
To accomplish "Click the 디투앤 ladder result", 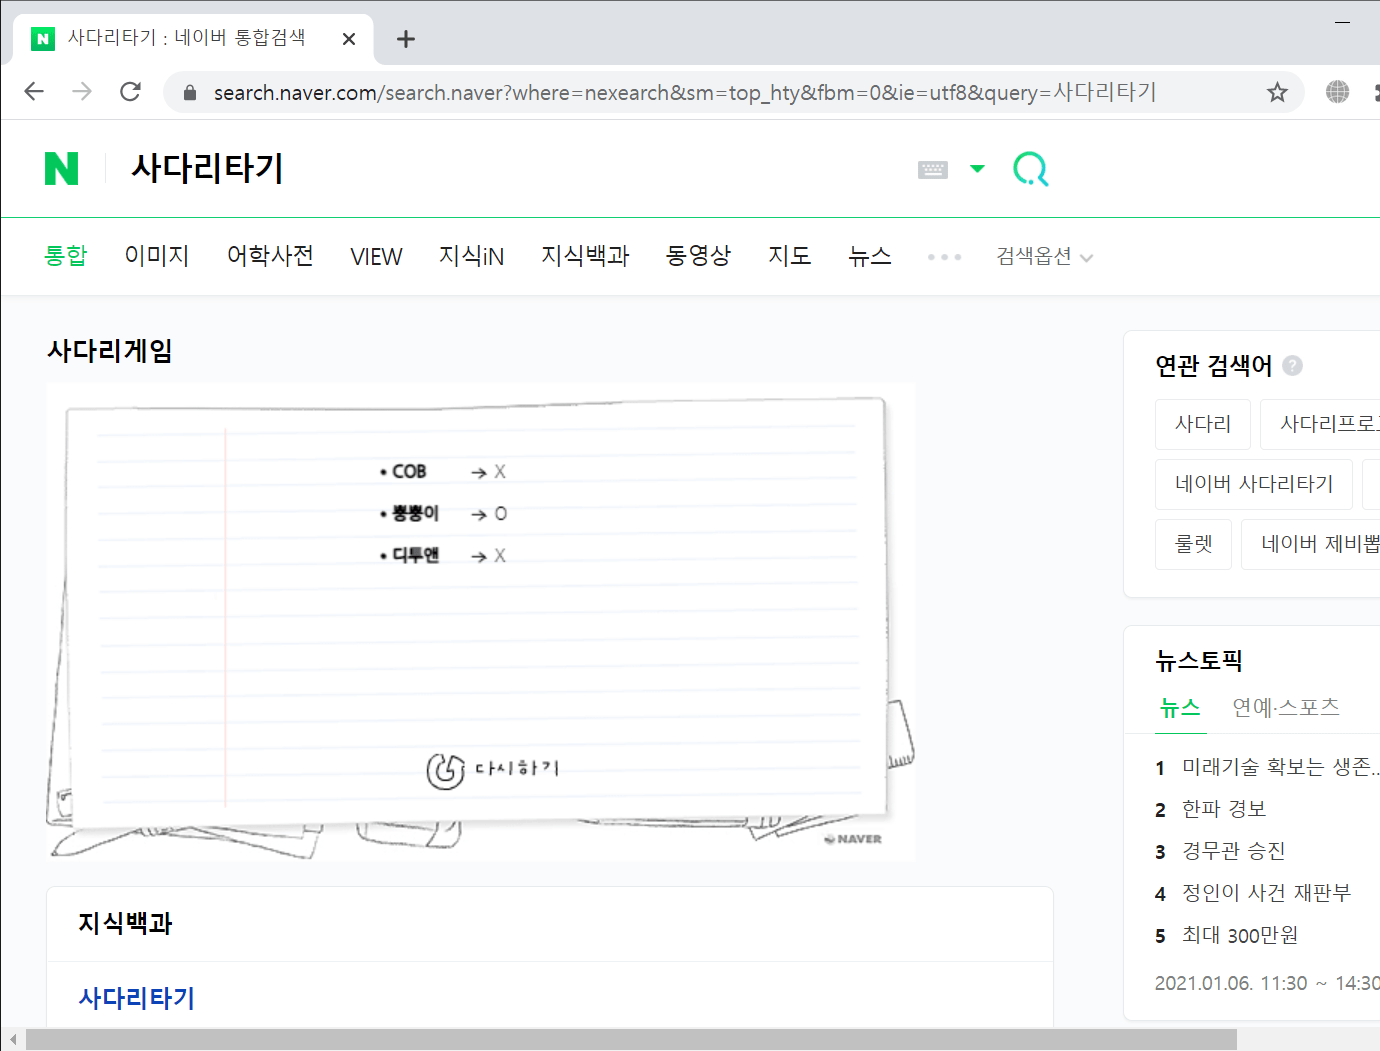I will [x=443, y=555].
